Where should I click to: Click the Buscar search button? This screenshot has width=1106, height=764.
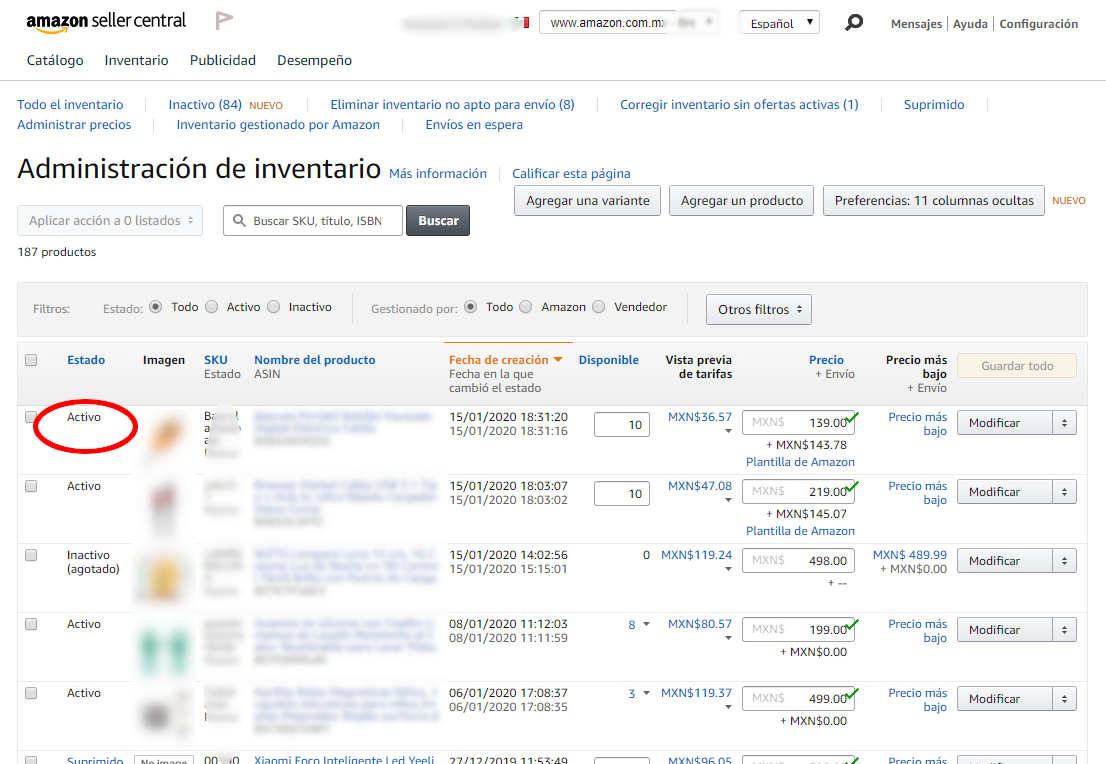tap(437, 221)
